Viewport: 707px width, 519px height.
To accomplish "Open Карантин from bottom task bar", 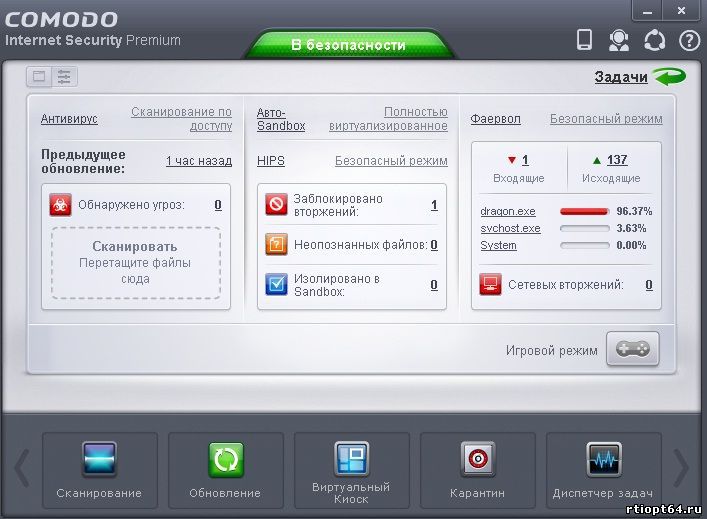I will pos(477,470).
